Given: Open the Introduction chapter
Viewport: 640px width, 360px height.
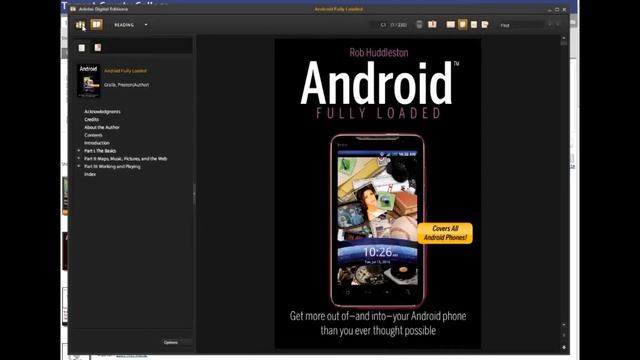Looking at the screenshot, I should click(97, 143).
